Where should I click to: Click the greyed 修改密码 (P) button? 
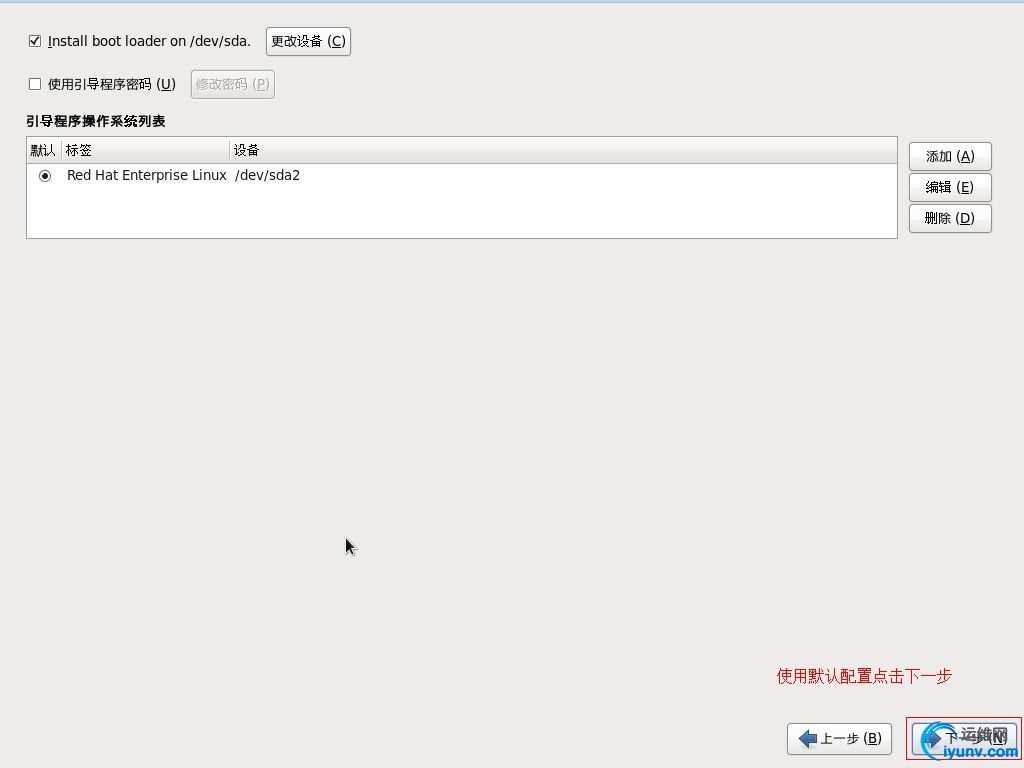coord(232,84)
